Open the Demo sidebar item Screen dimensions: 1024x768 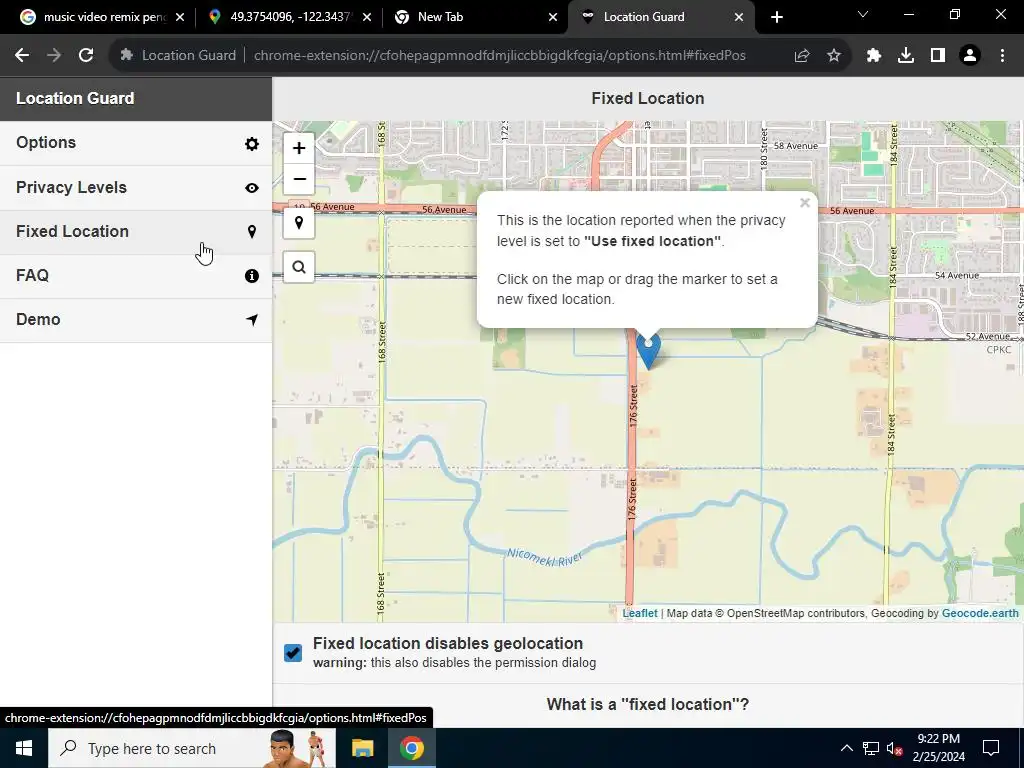[x=136, y=320]
